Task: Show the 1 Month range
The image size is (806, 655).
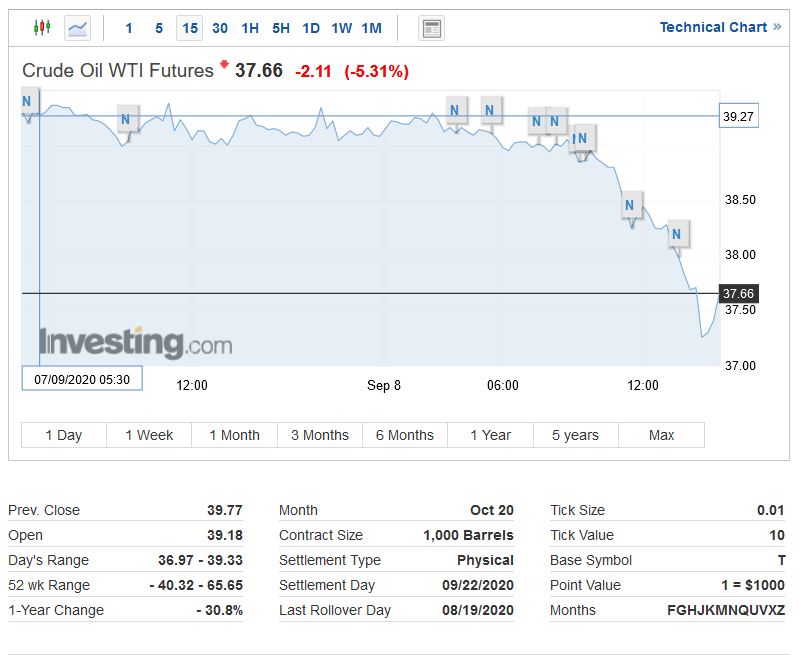Action: click(234, 435)
